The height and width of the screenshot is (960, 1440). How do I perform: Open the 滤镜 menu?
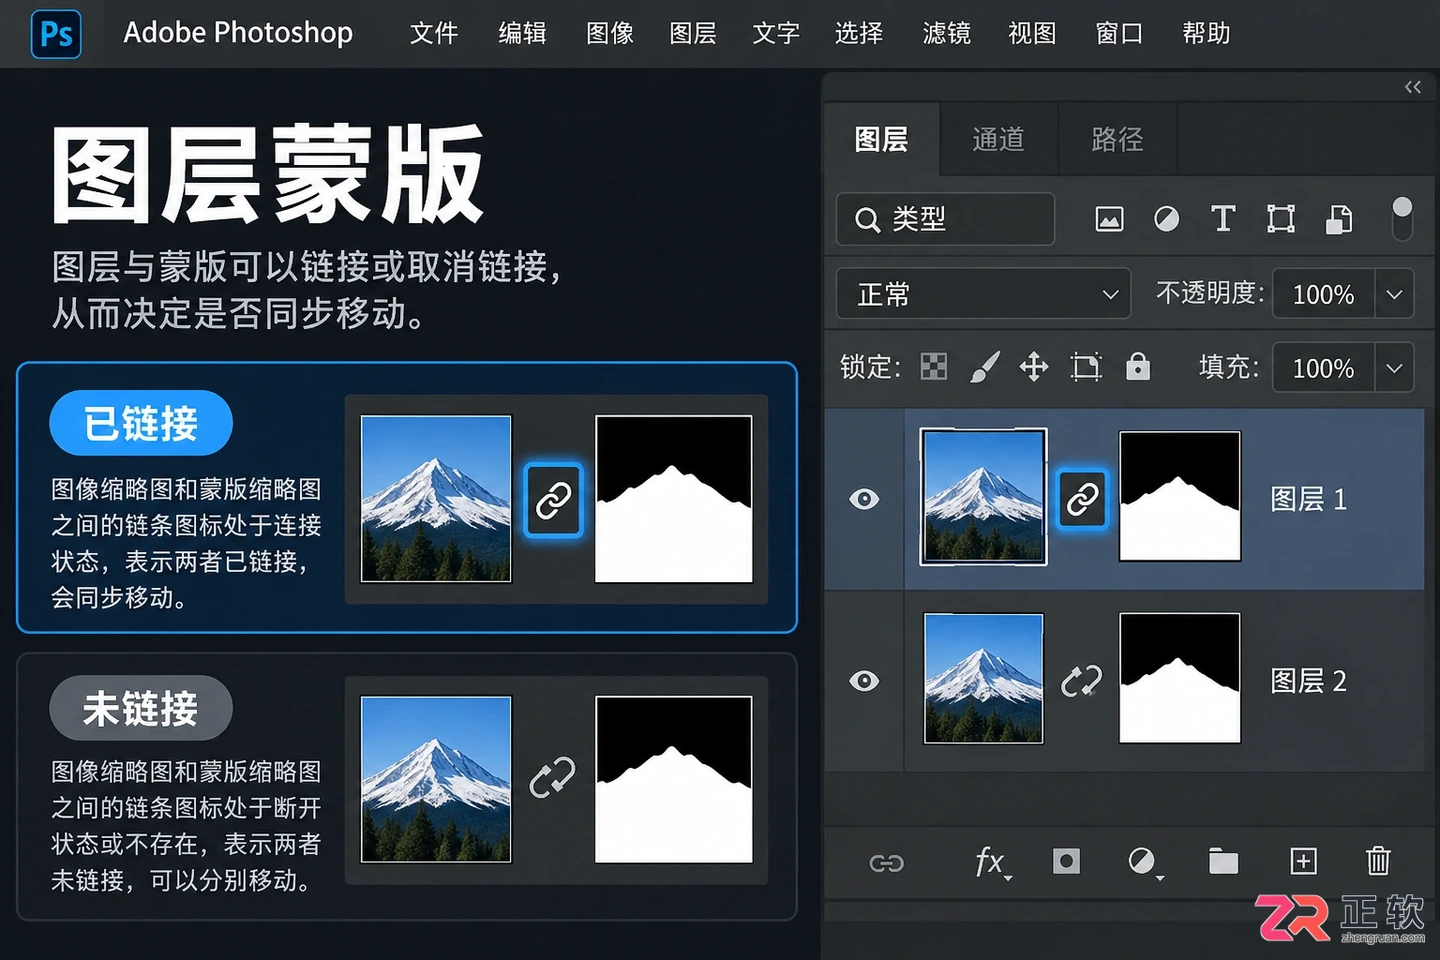coord(946,33)
